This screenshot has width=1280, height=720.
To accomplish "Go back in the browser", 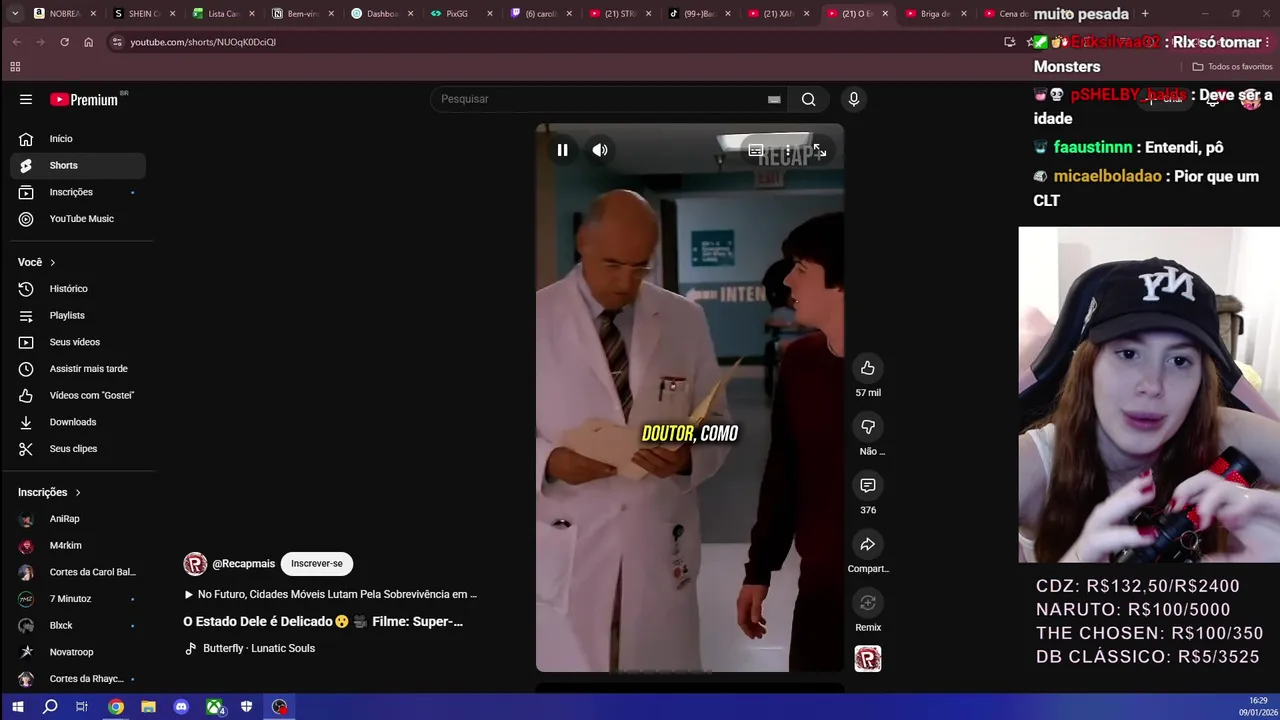I will [16, 42].
